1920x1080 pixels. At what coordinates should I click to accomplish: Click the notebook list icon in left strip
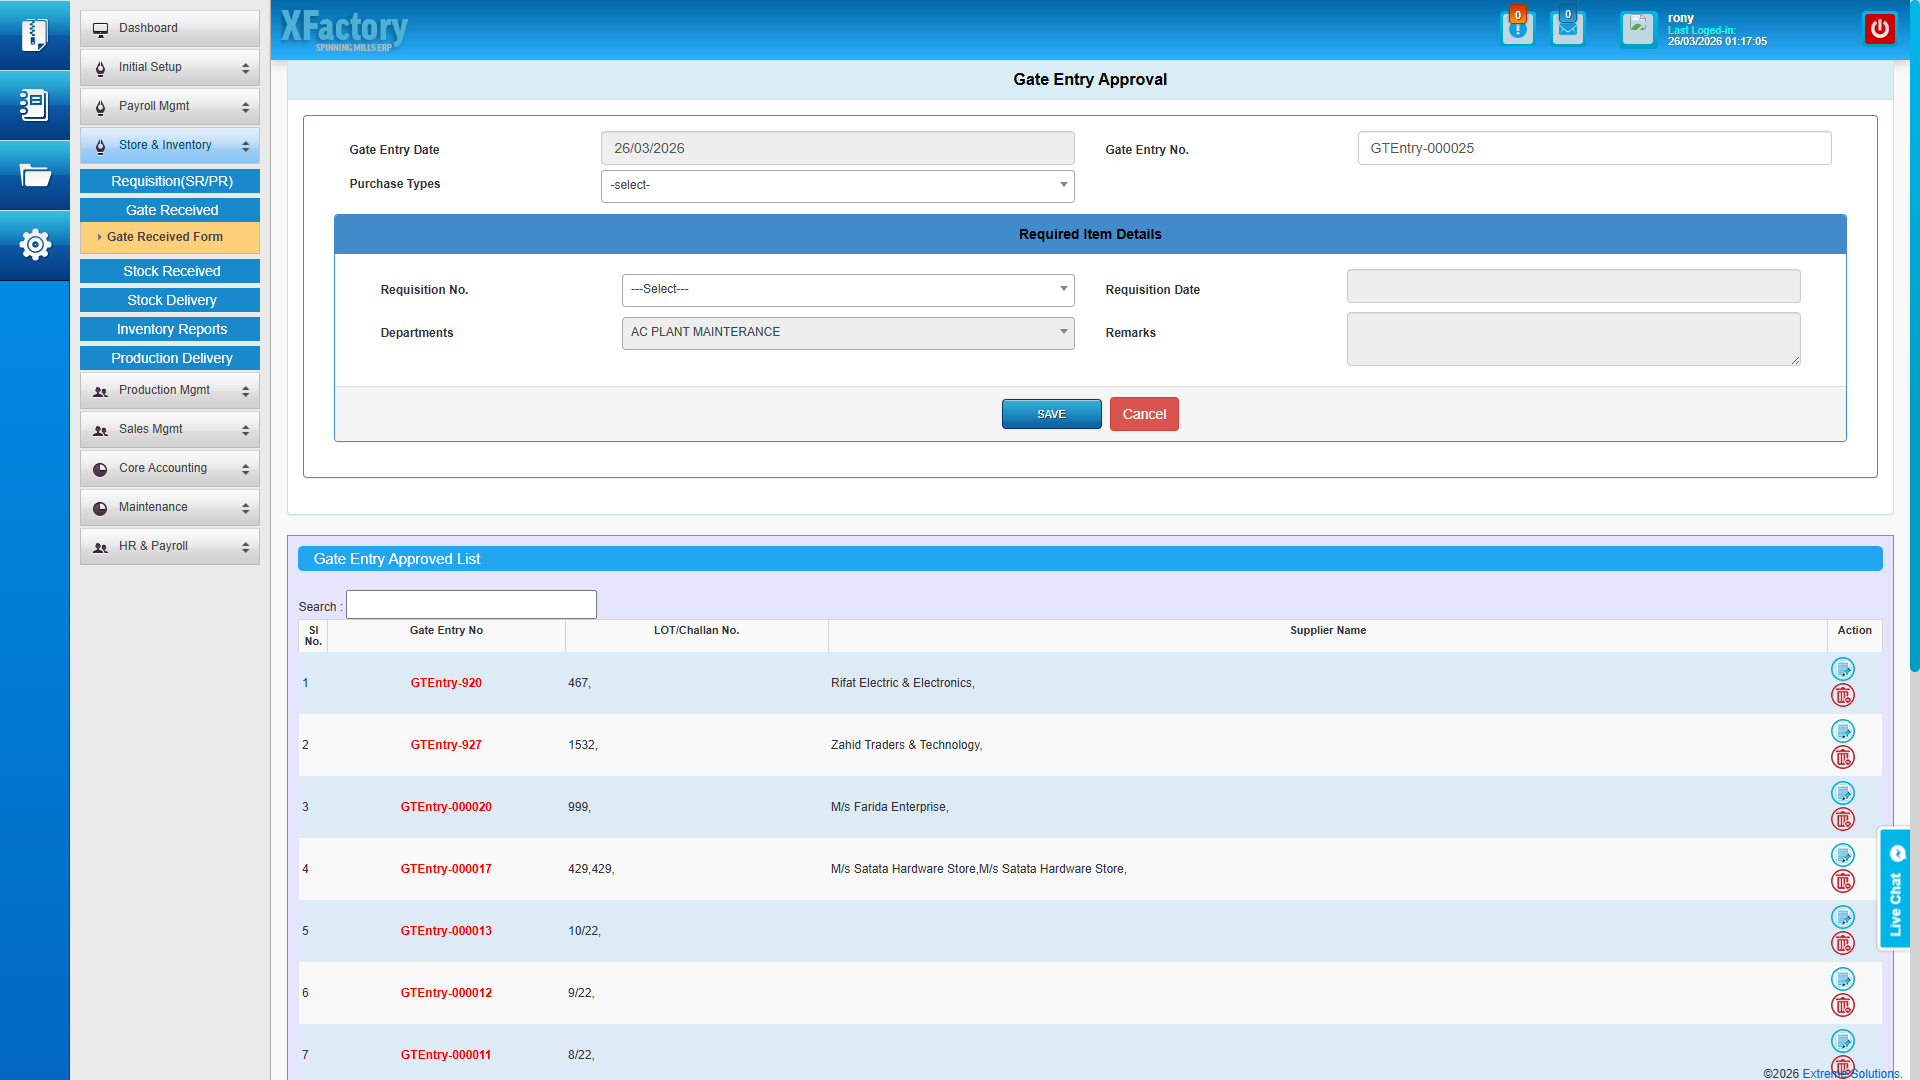pos(35,105)
